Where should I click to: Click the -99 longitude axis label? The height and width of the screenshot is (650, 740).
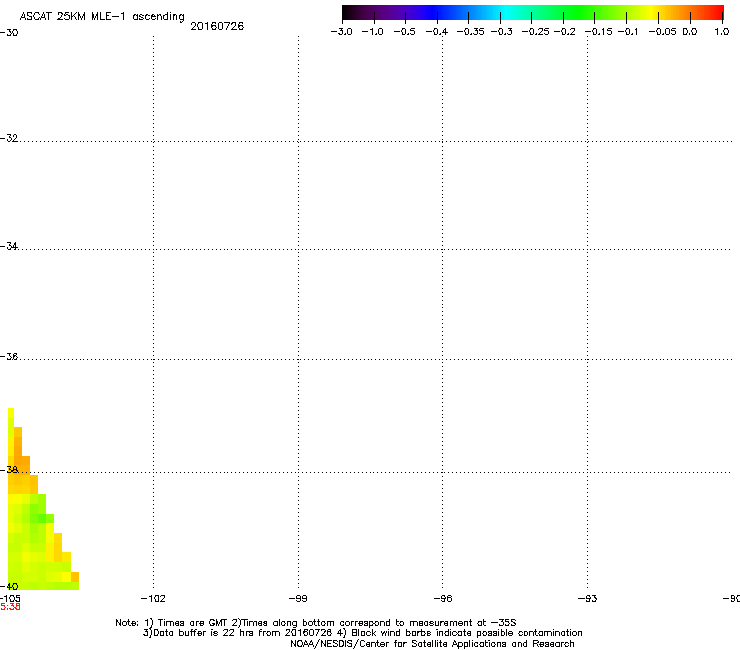298,599
